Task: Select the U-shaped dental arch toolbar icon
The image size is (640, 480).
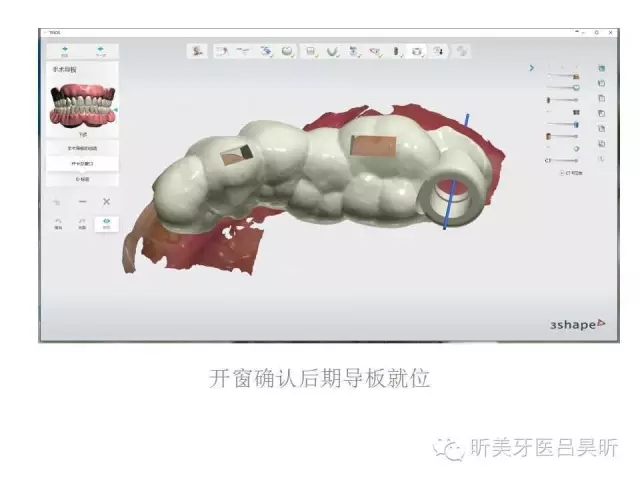Action: (x=333, y=50)
